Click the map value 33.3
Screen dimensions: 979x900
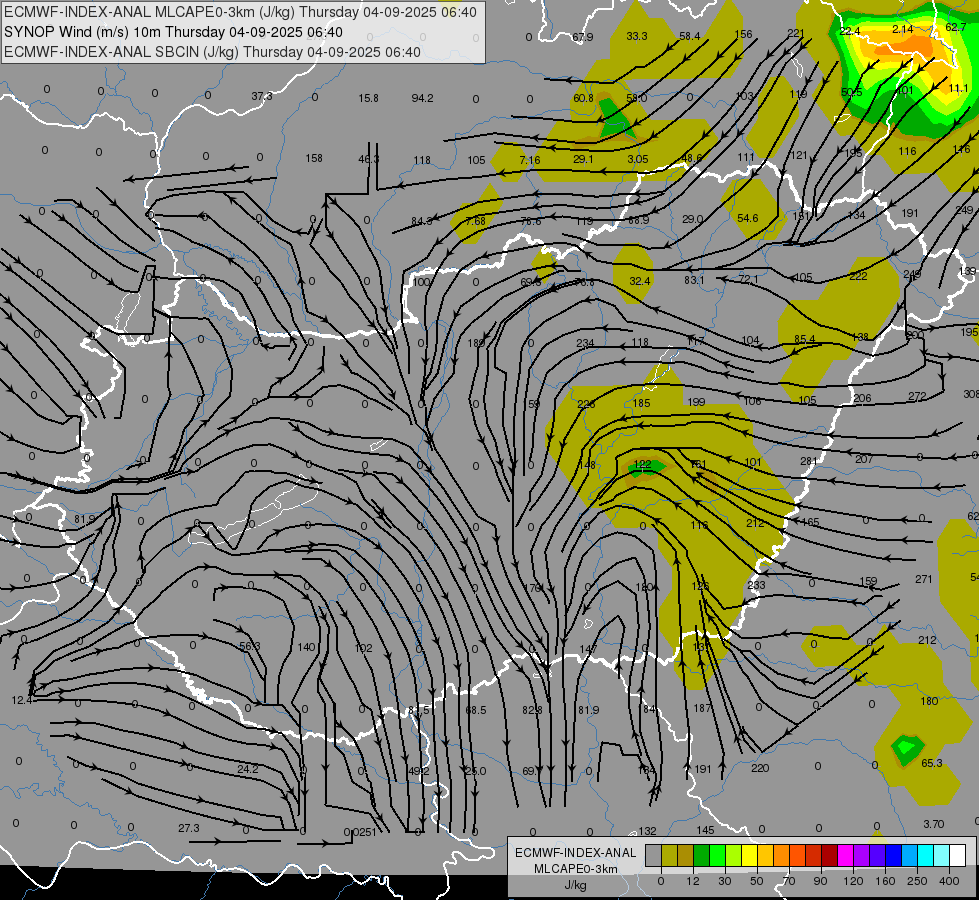pyautogui.click(x=637, y=36)
